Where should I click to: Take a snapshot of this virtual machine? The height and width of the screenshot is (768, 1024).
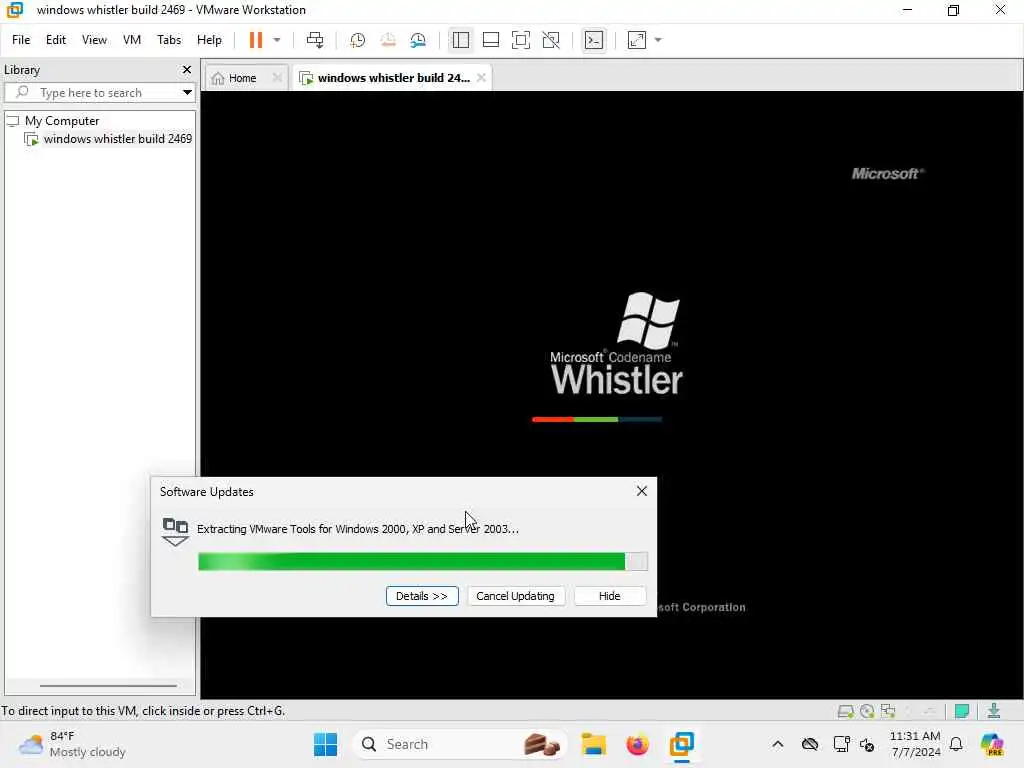coord(357,40)
